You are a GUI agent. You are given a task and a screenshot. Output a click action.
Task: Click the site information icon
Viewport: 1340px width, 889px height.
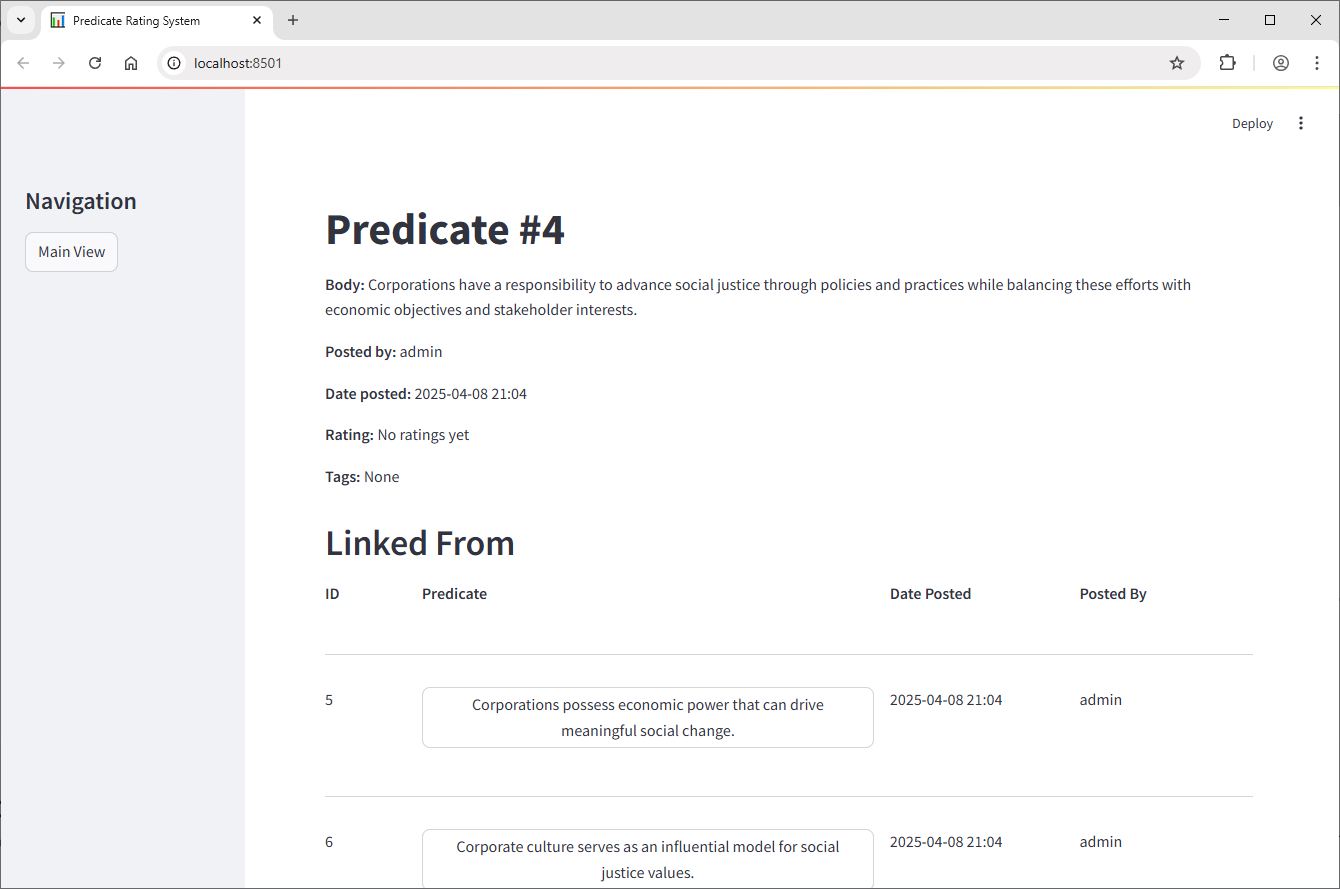174,63
